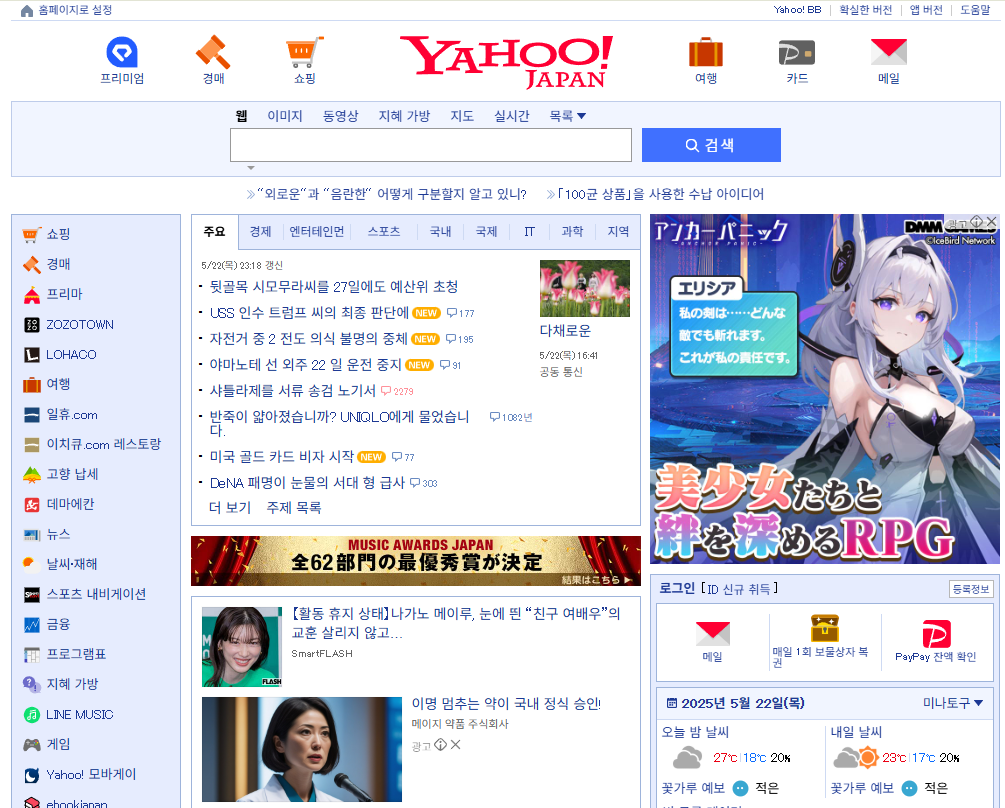Open the 더 보기 news link
The image size is (1005, 808).
tap(229, 507)
